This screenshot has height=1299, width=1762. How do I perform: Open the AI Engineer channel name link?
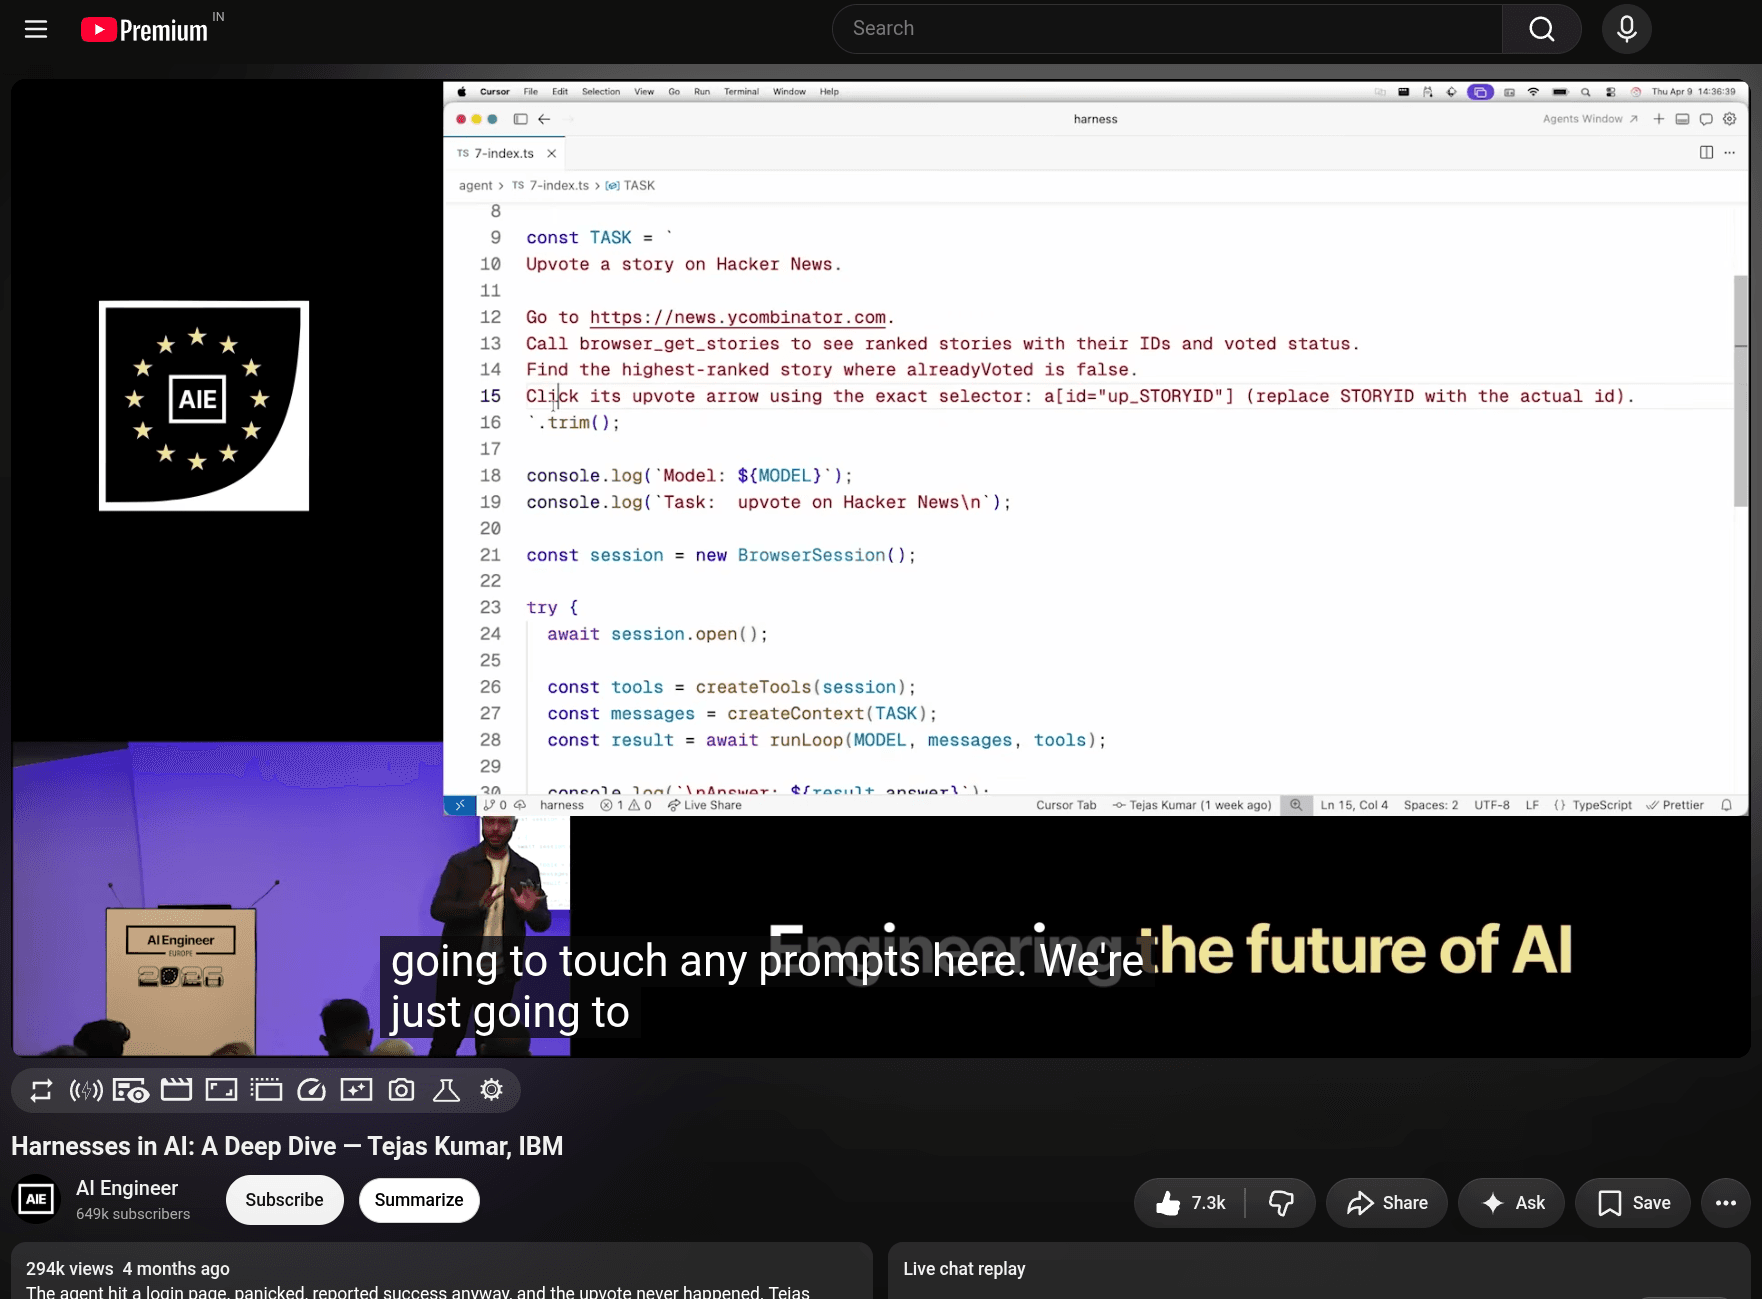(127, 1188)
